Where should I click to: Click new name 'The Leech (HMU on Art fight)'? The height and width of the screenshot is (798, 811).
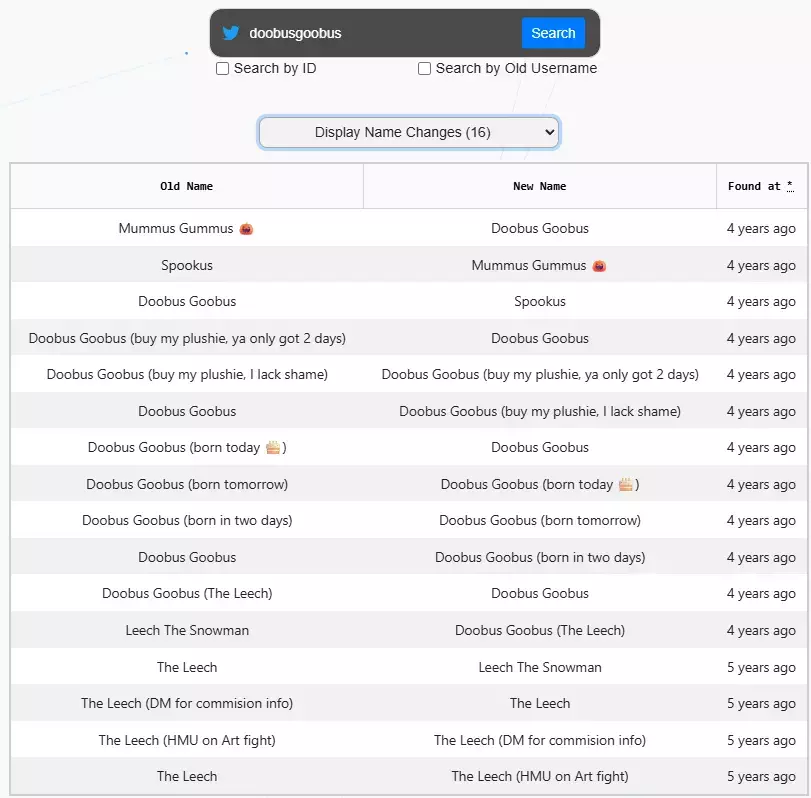point(539,776)
